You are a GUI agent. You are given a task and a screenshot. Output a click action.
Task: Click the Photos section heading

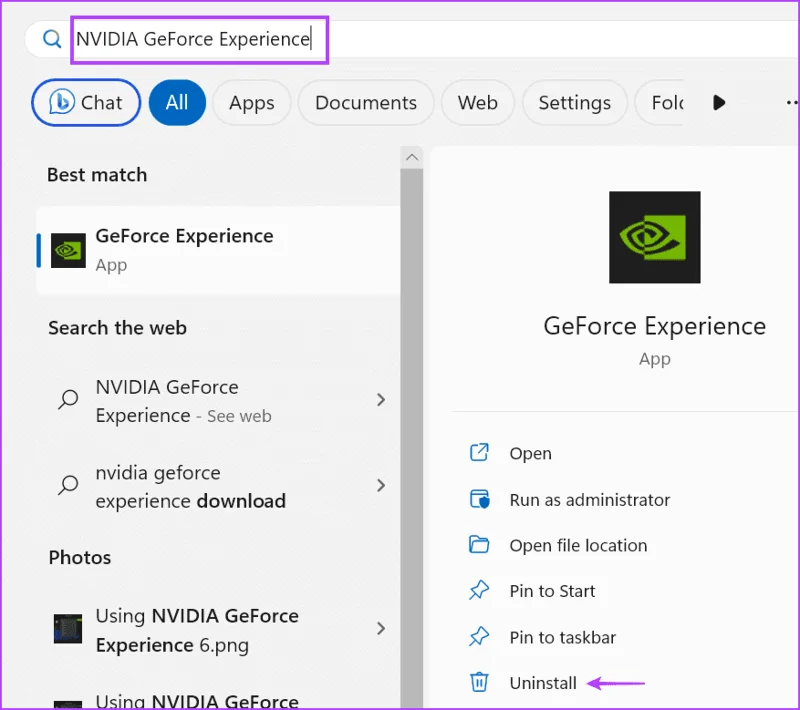80,557
